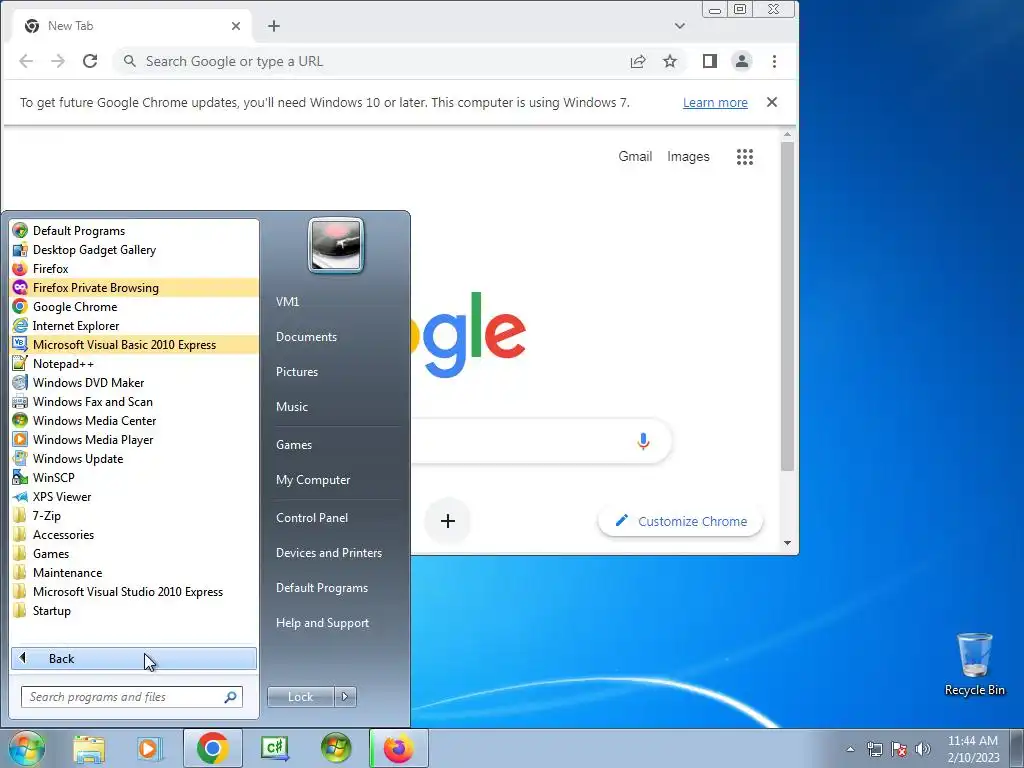Open My Computer

pyautogui.click(x=313, y=480)
